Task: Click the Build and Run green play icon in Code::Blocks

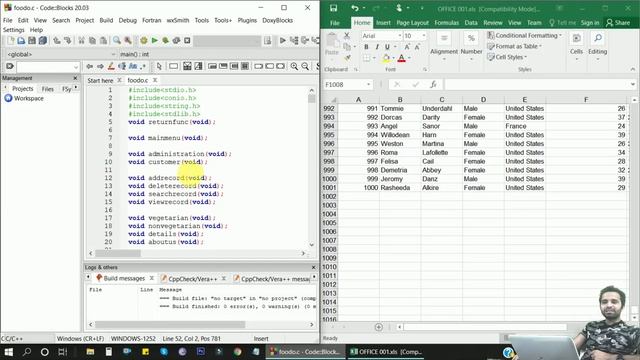Action: 154,40
